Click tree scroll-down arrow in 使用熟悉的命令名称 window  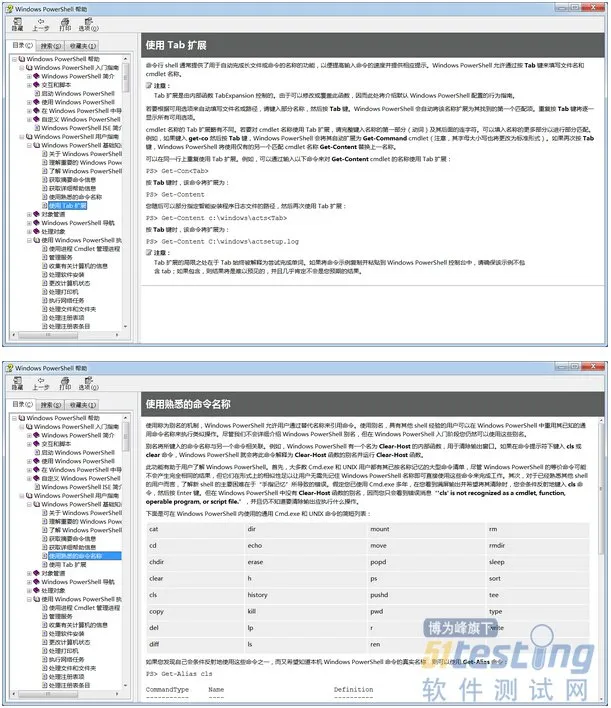pyautogui.click(x=126, y=685)
